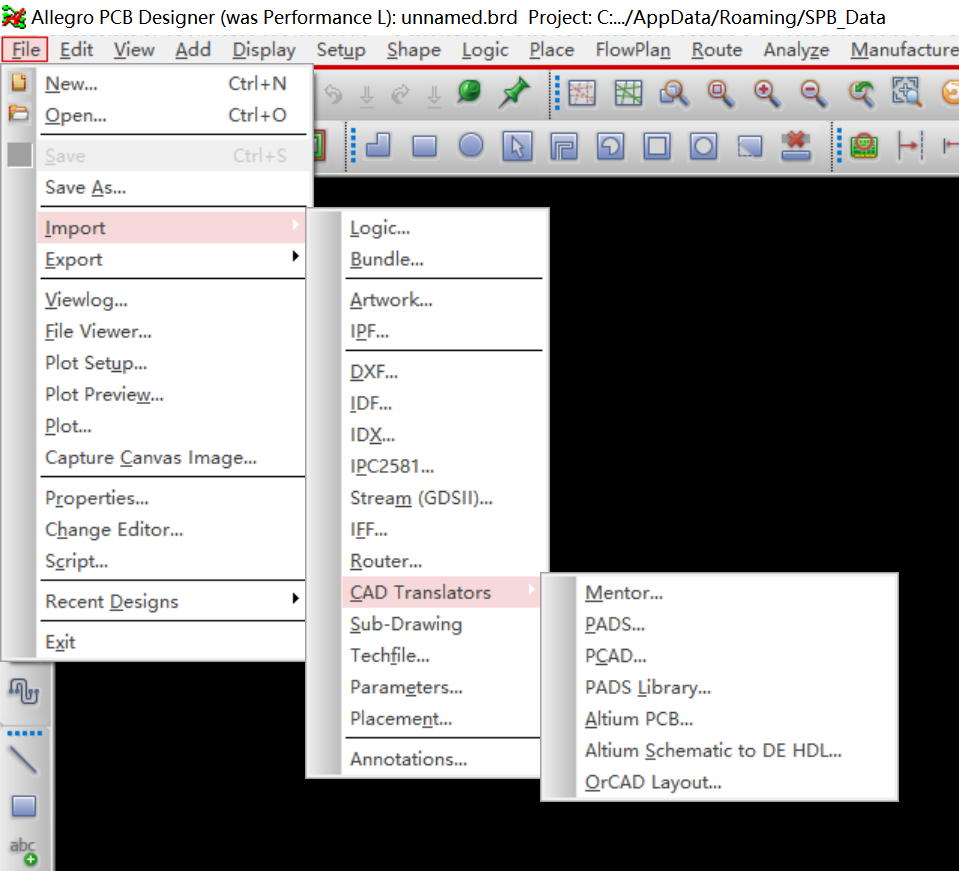
Task: Click the Zoom Fit icon
Action: (x=720, y=94)
